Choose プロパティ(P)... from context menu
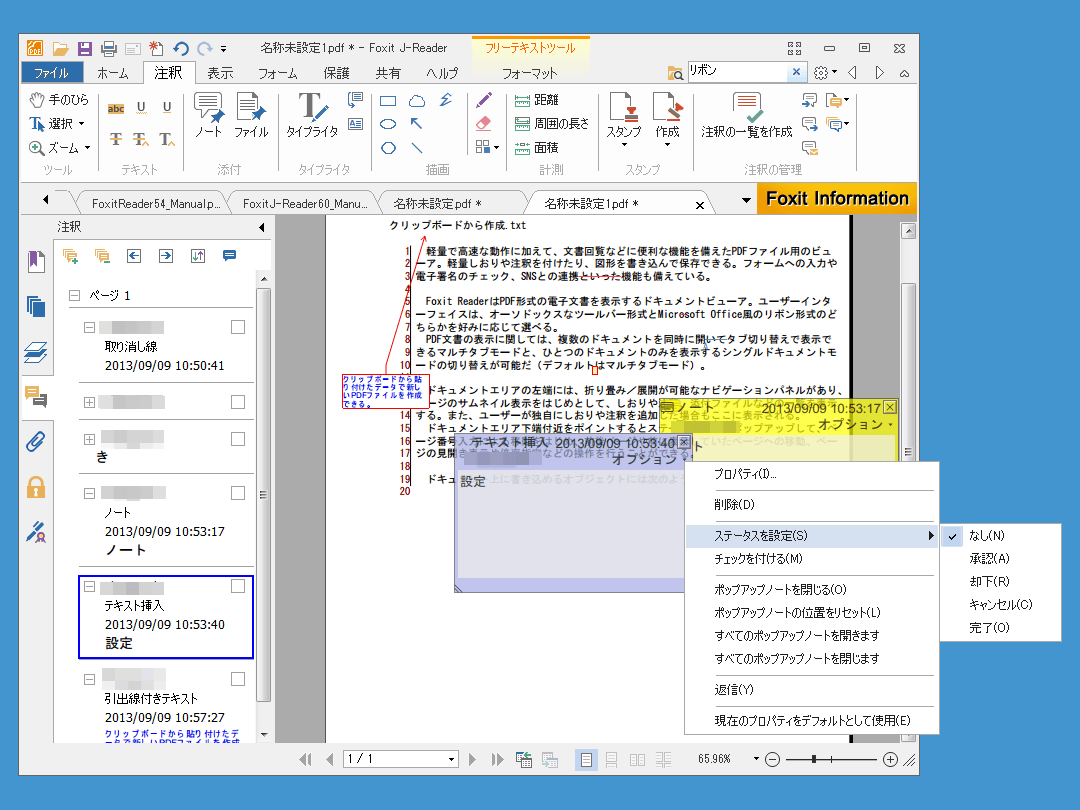The image size is (1080, 810). [745, 474]
